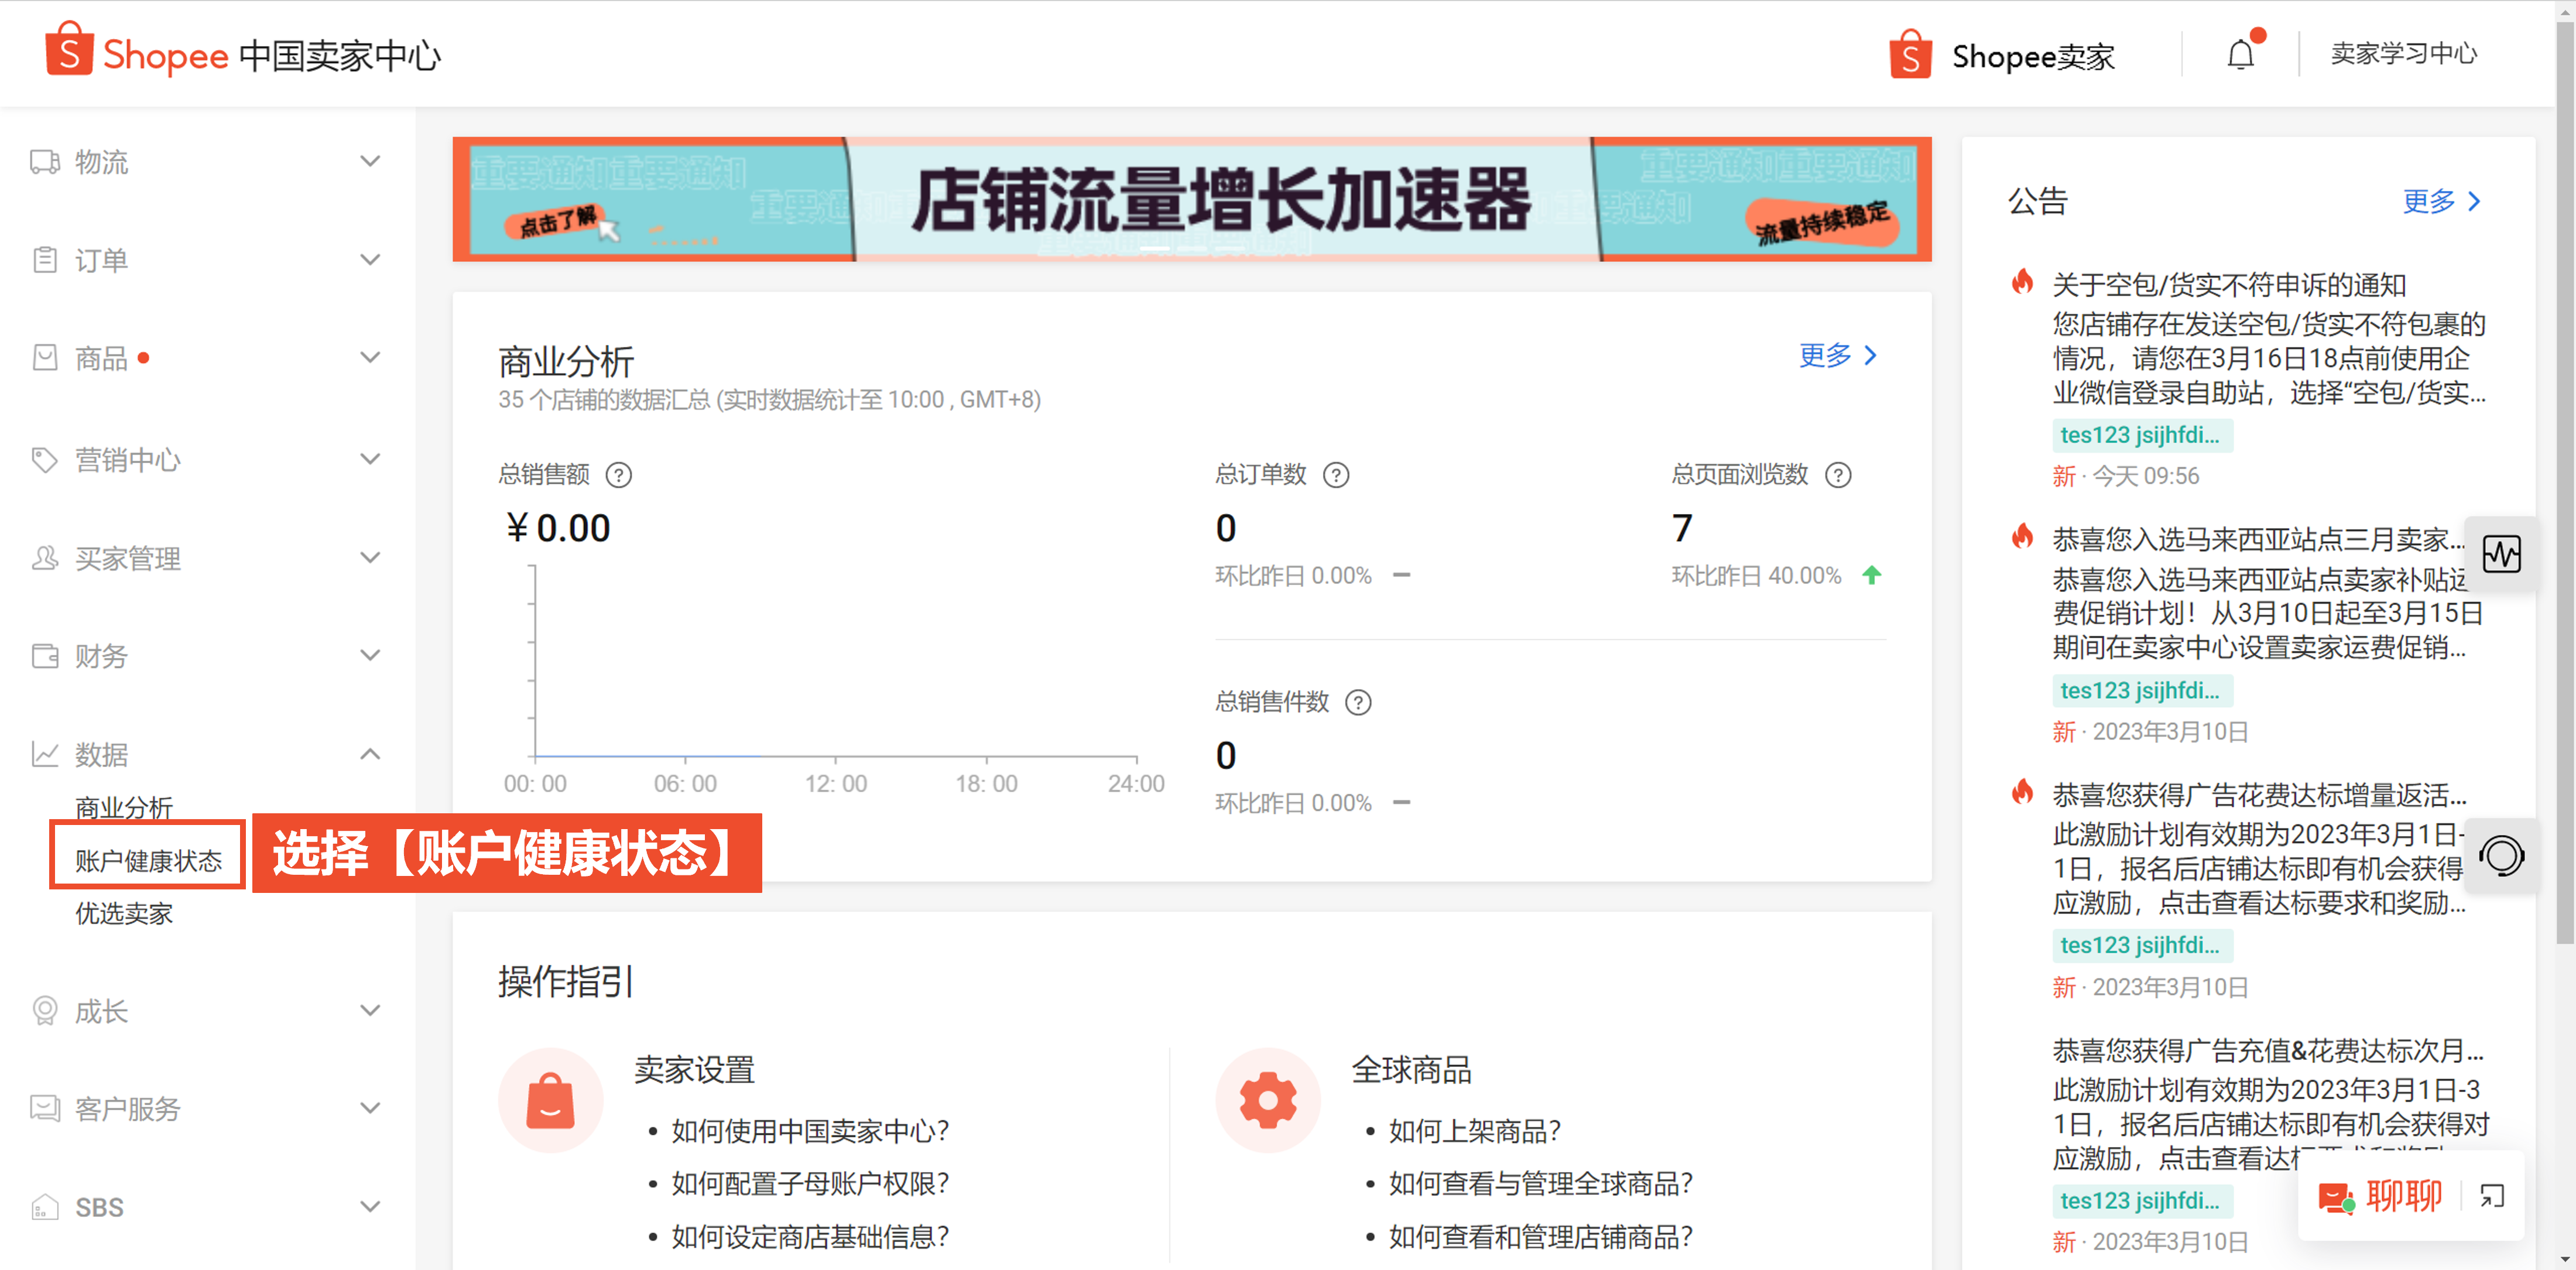Click the 数据 chart icon
Image resolution: width=2576 pixels, height=1270 pixels.
point(45,754)
